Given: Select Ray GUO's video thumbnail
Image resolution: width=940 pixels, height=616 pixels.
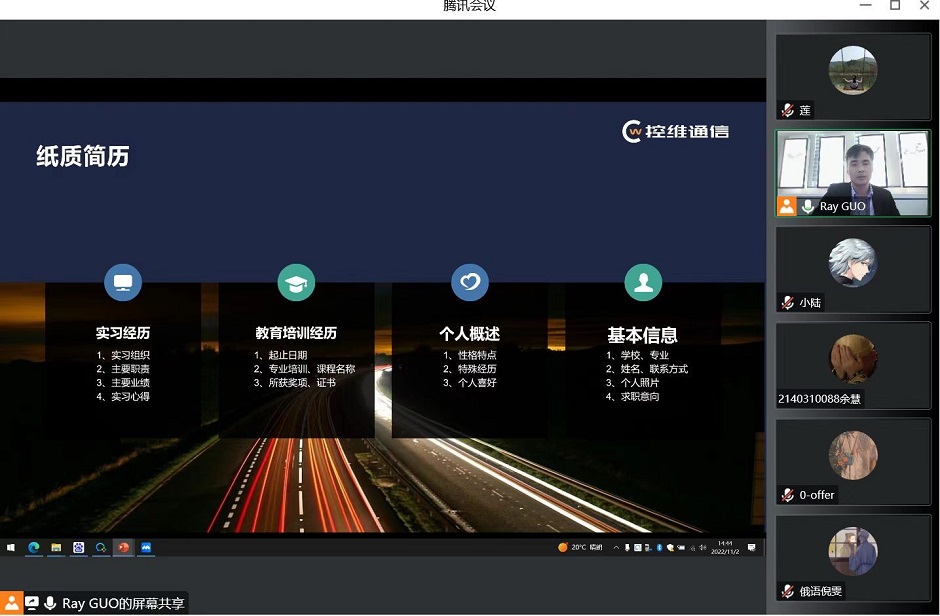Looking at the screenshot, I should click(853, 173).
